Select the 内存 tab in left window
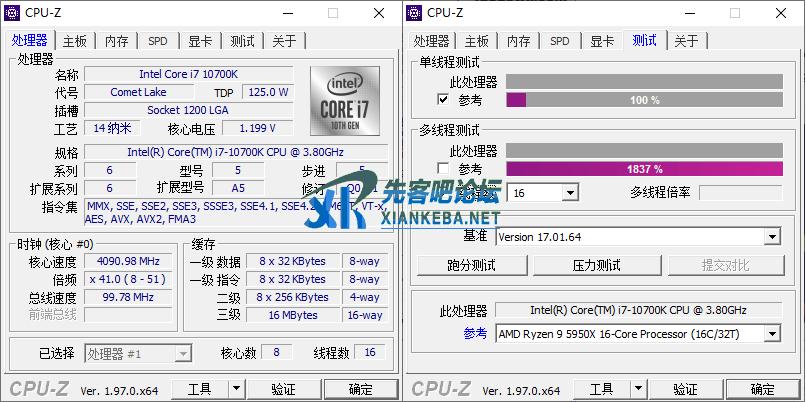The image size is (806, 402). (117, 41)
